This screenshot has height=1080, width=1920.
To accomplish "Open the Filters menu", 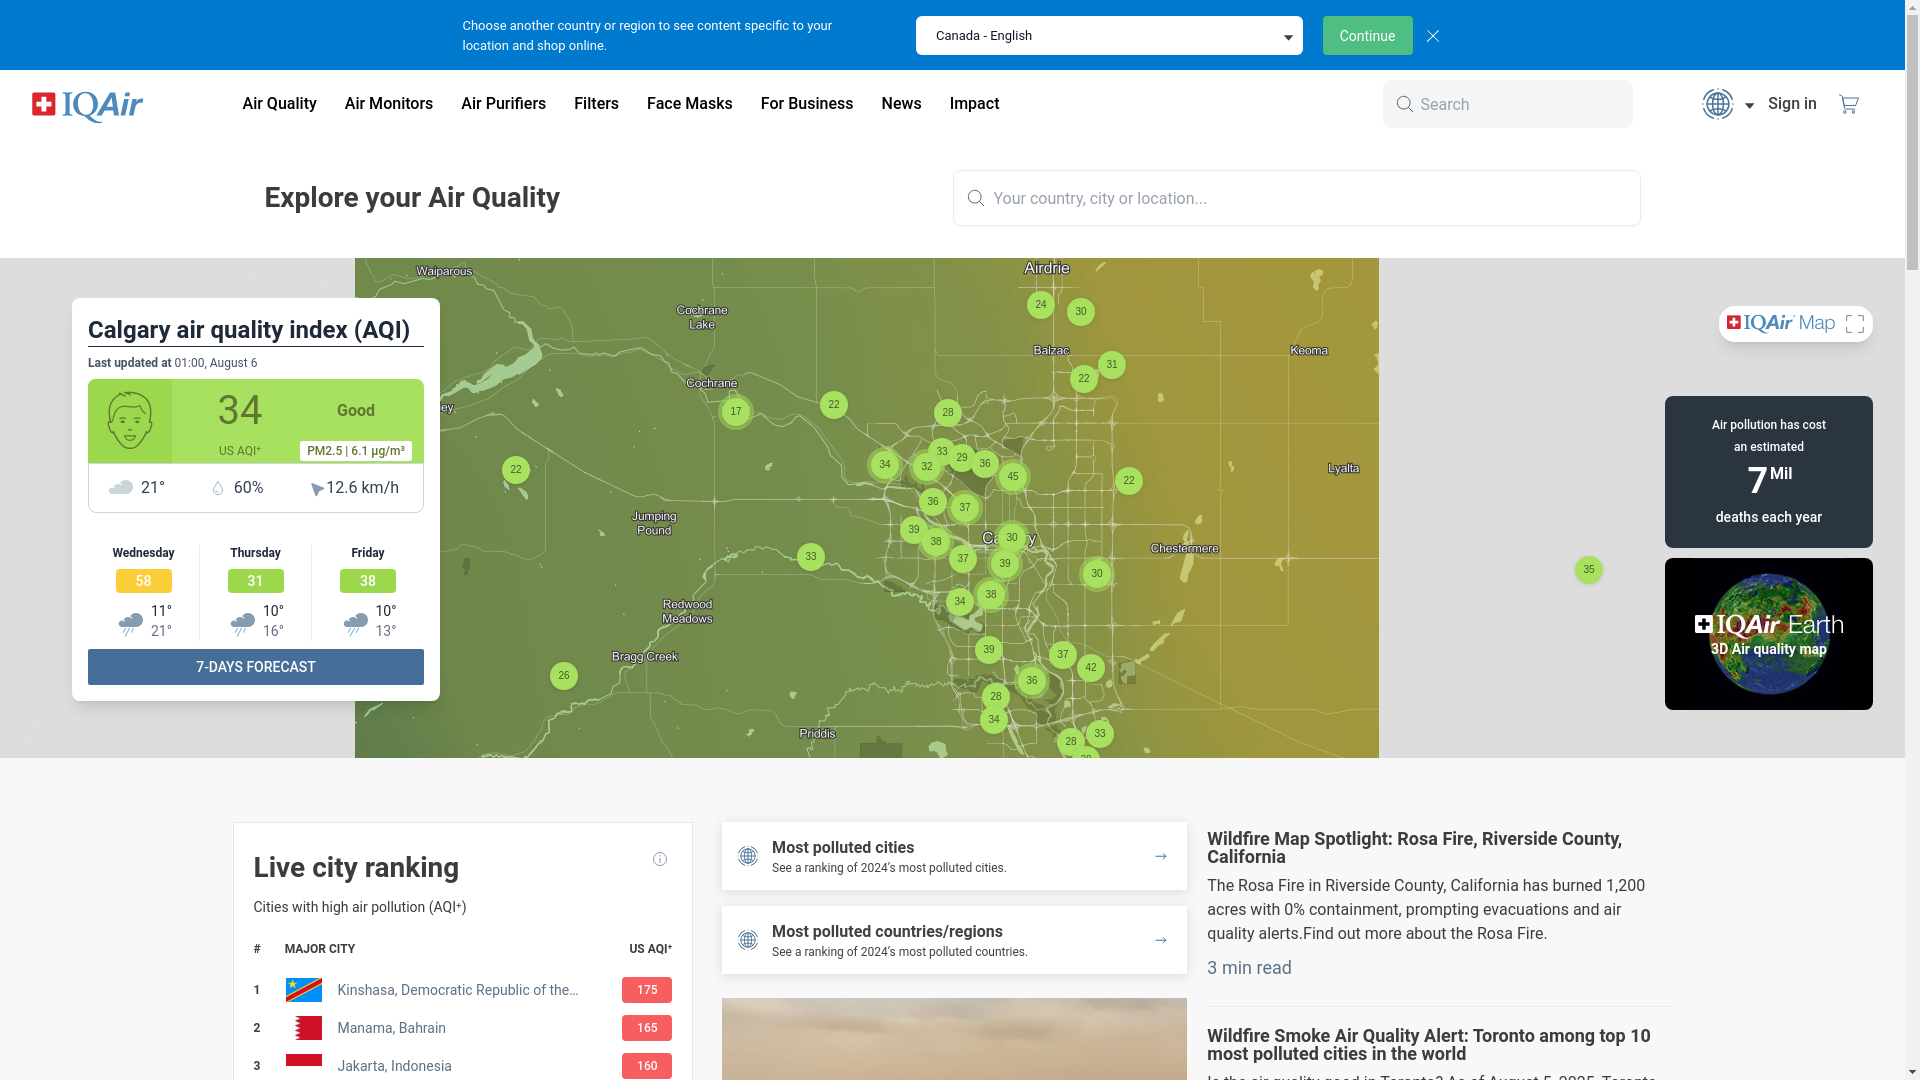I will coord(596,104).
